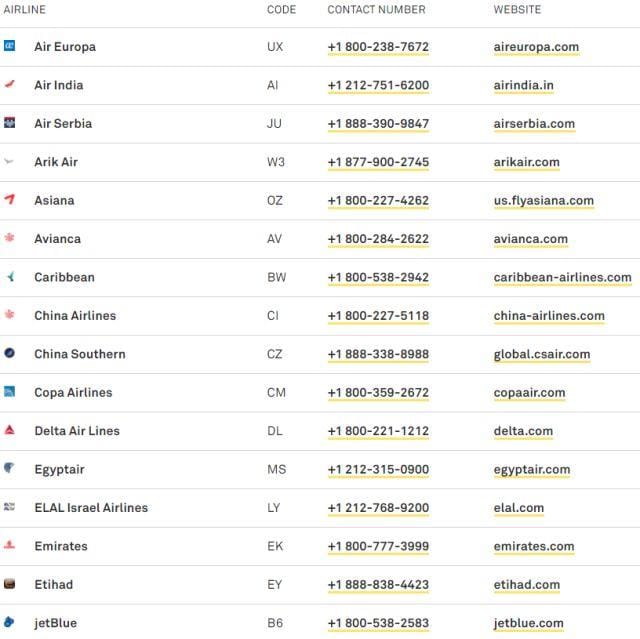Open the aireuropa.com website link

click(x=536, y=47)
